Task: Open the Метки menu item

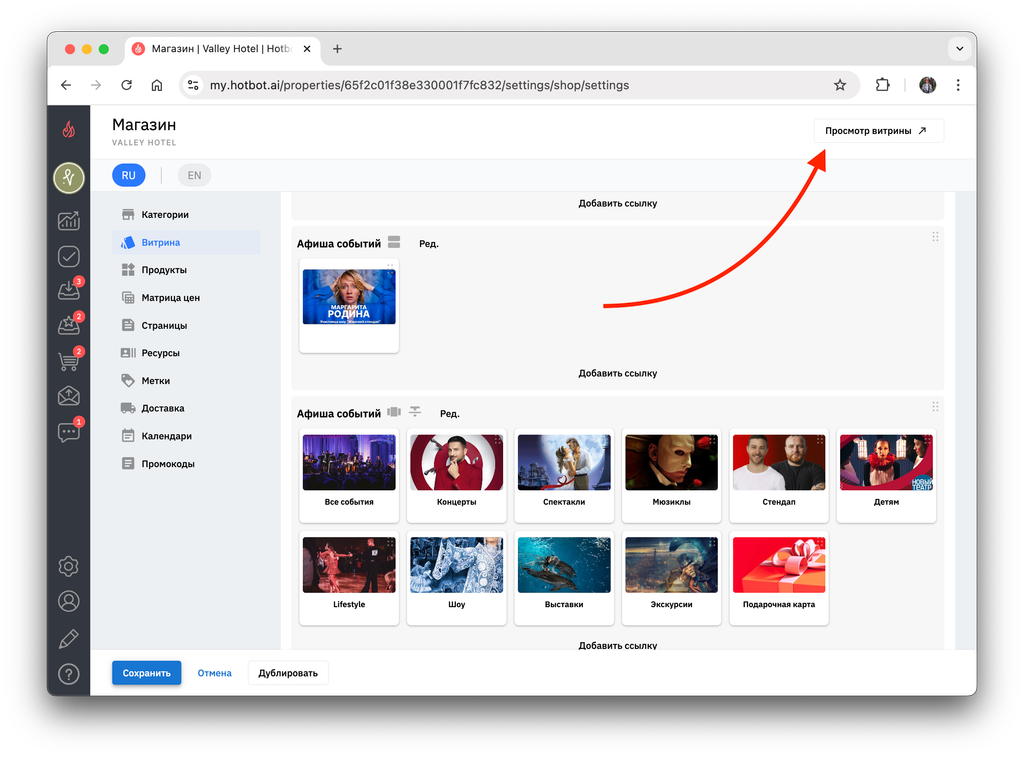Action: click(186, 381)
